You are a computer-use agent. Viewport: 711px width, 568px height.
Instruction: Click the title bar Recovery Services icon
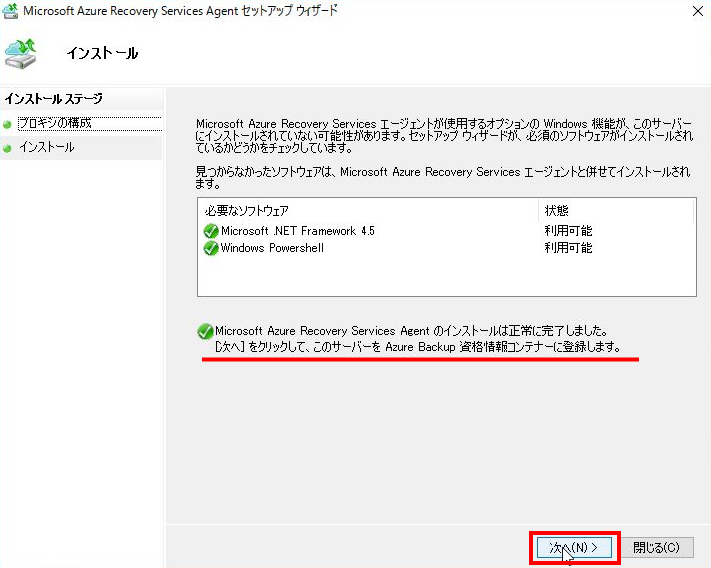tap(10, 11)
